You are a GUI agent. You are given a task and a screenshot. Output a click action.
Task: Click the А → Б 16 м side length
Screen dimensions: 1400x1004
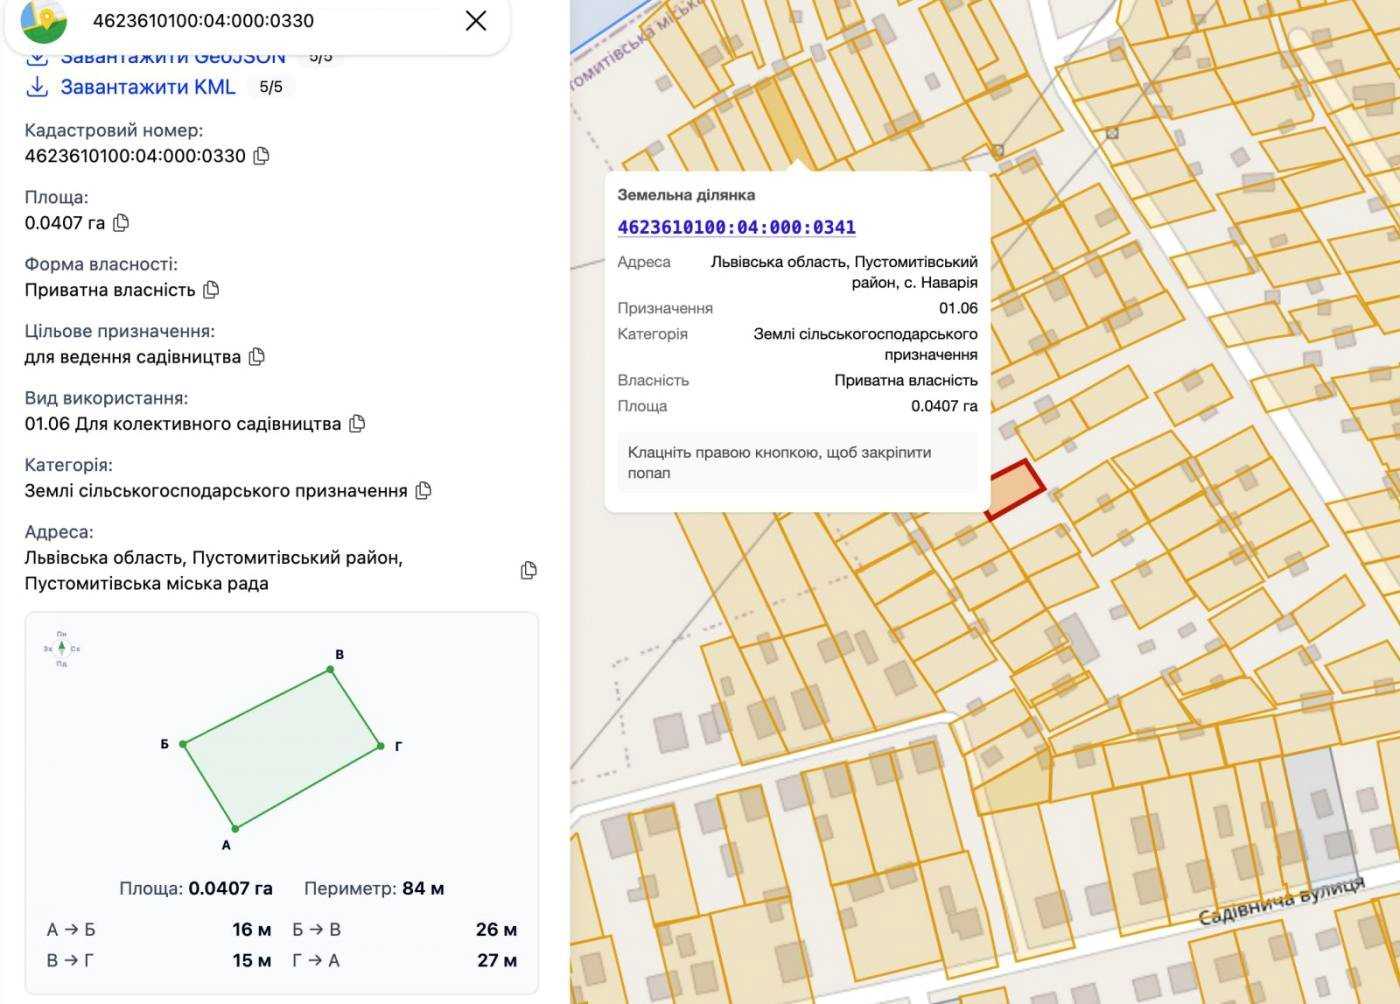[159, 930]
